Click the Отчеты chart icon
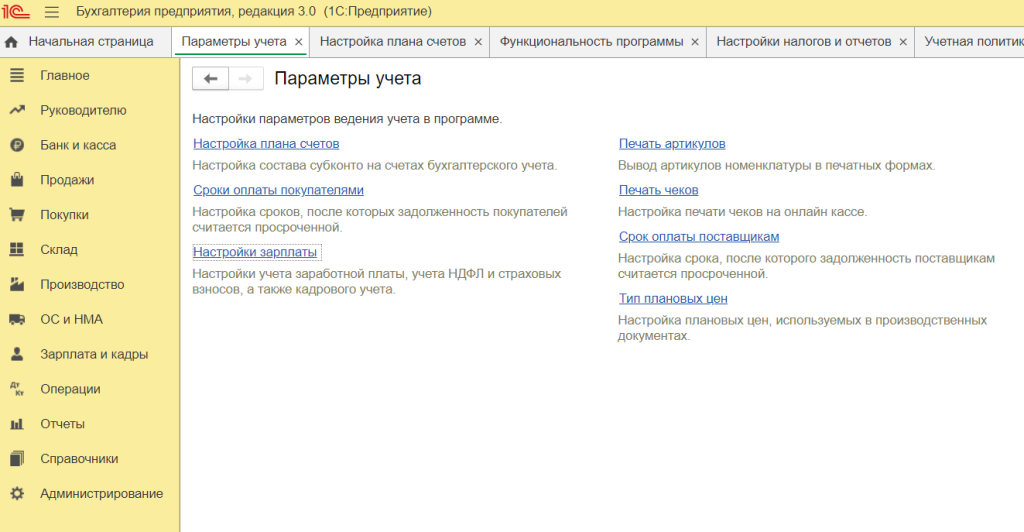Viewport: 1024px width, 532px height. pos(16,424)
